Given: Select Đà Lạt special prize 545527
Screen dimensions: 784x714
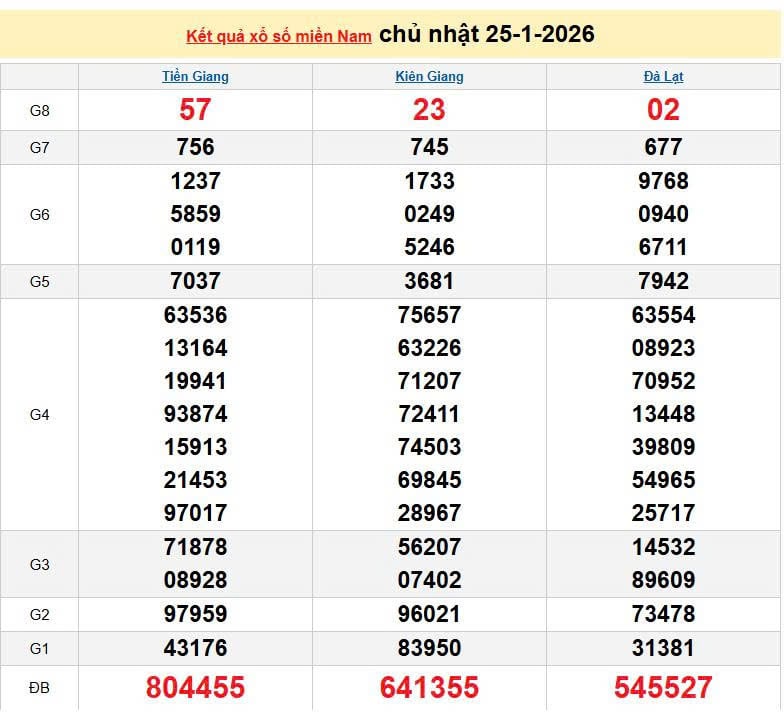Looking at the screenshot, I should coord(663,688).
